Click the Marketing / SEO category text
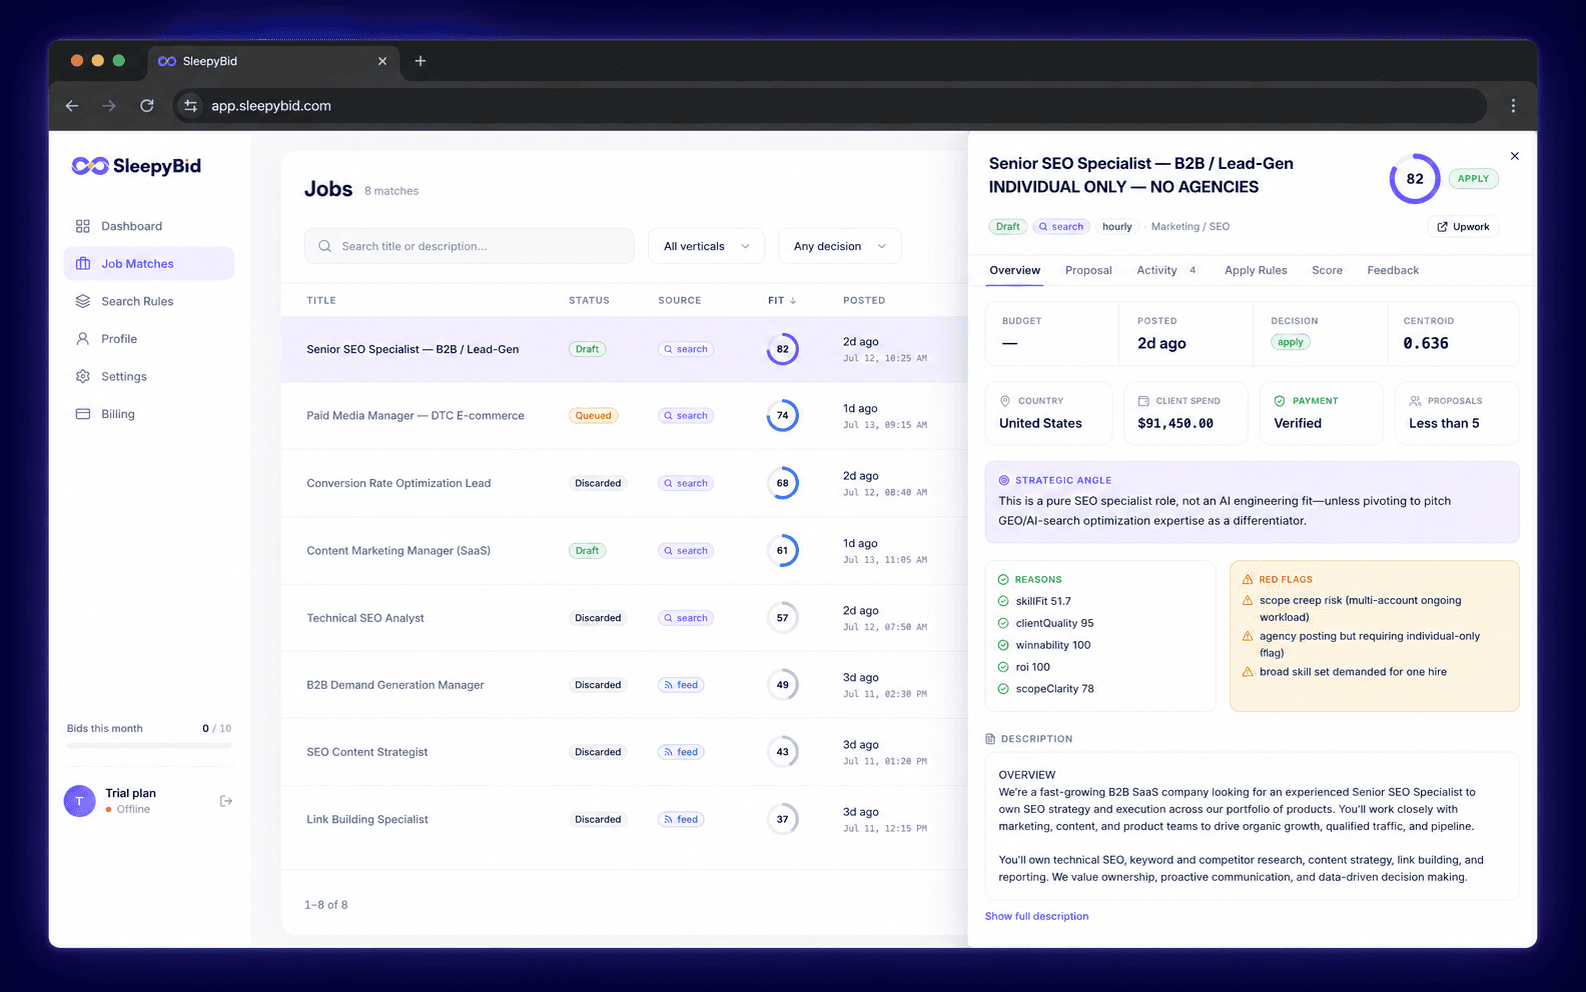Viewport: 1586px width, 992px height. coord(1190,227)
